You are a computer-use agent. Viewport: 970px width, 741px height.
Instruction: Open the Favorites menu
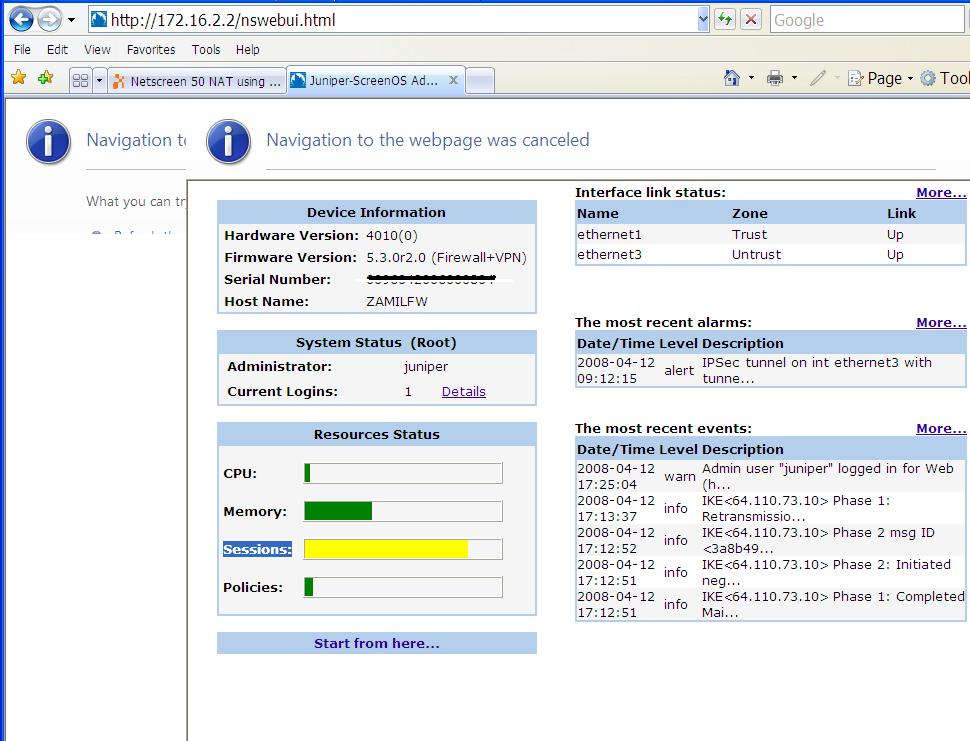(151, 49)
